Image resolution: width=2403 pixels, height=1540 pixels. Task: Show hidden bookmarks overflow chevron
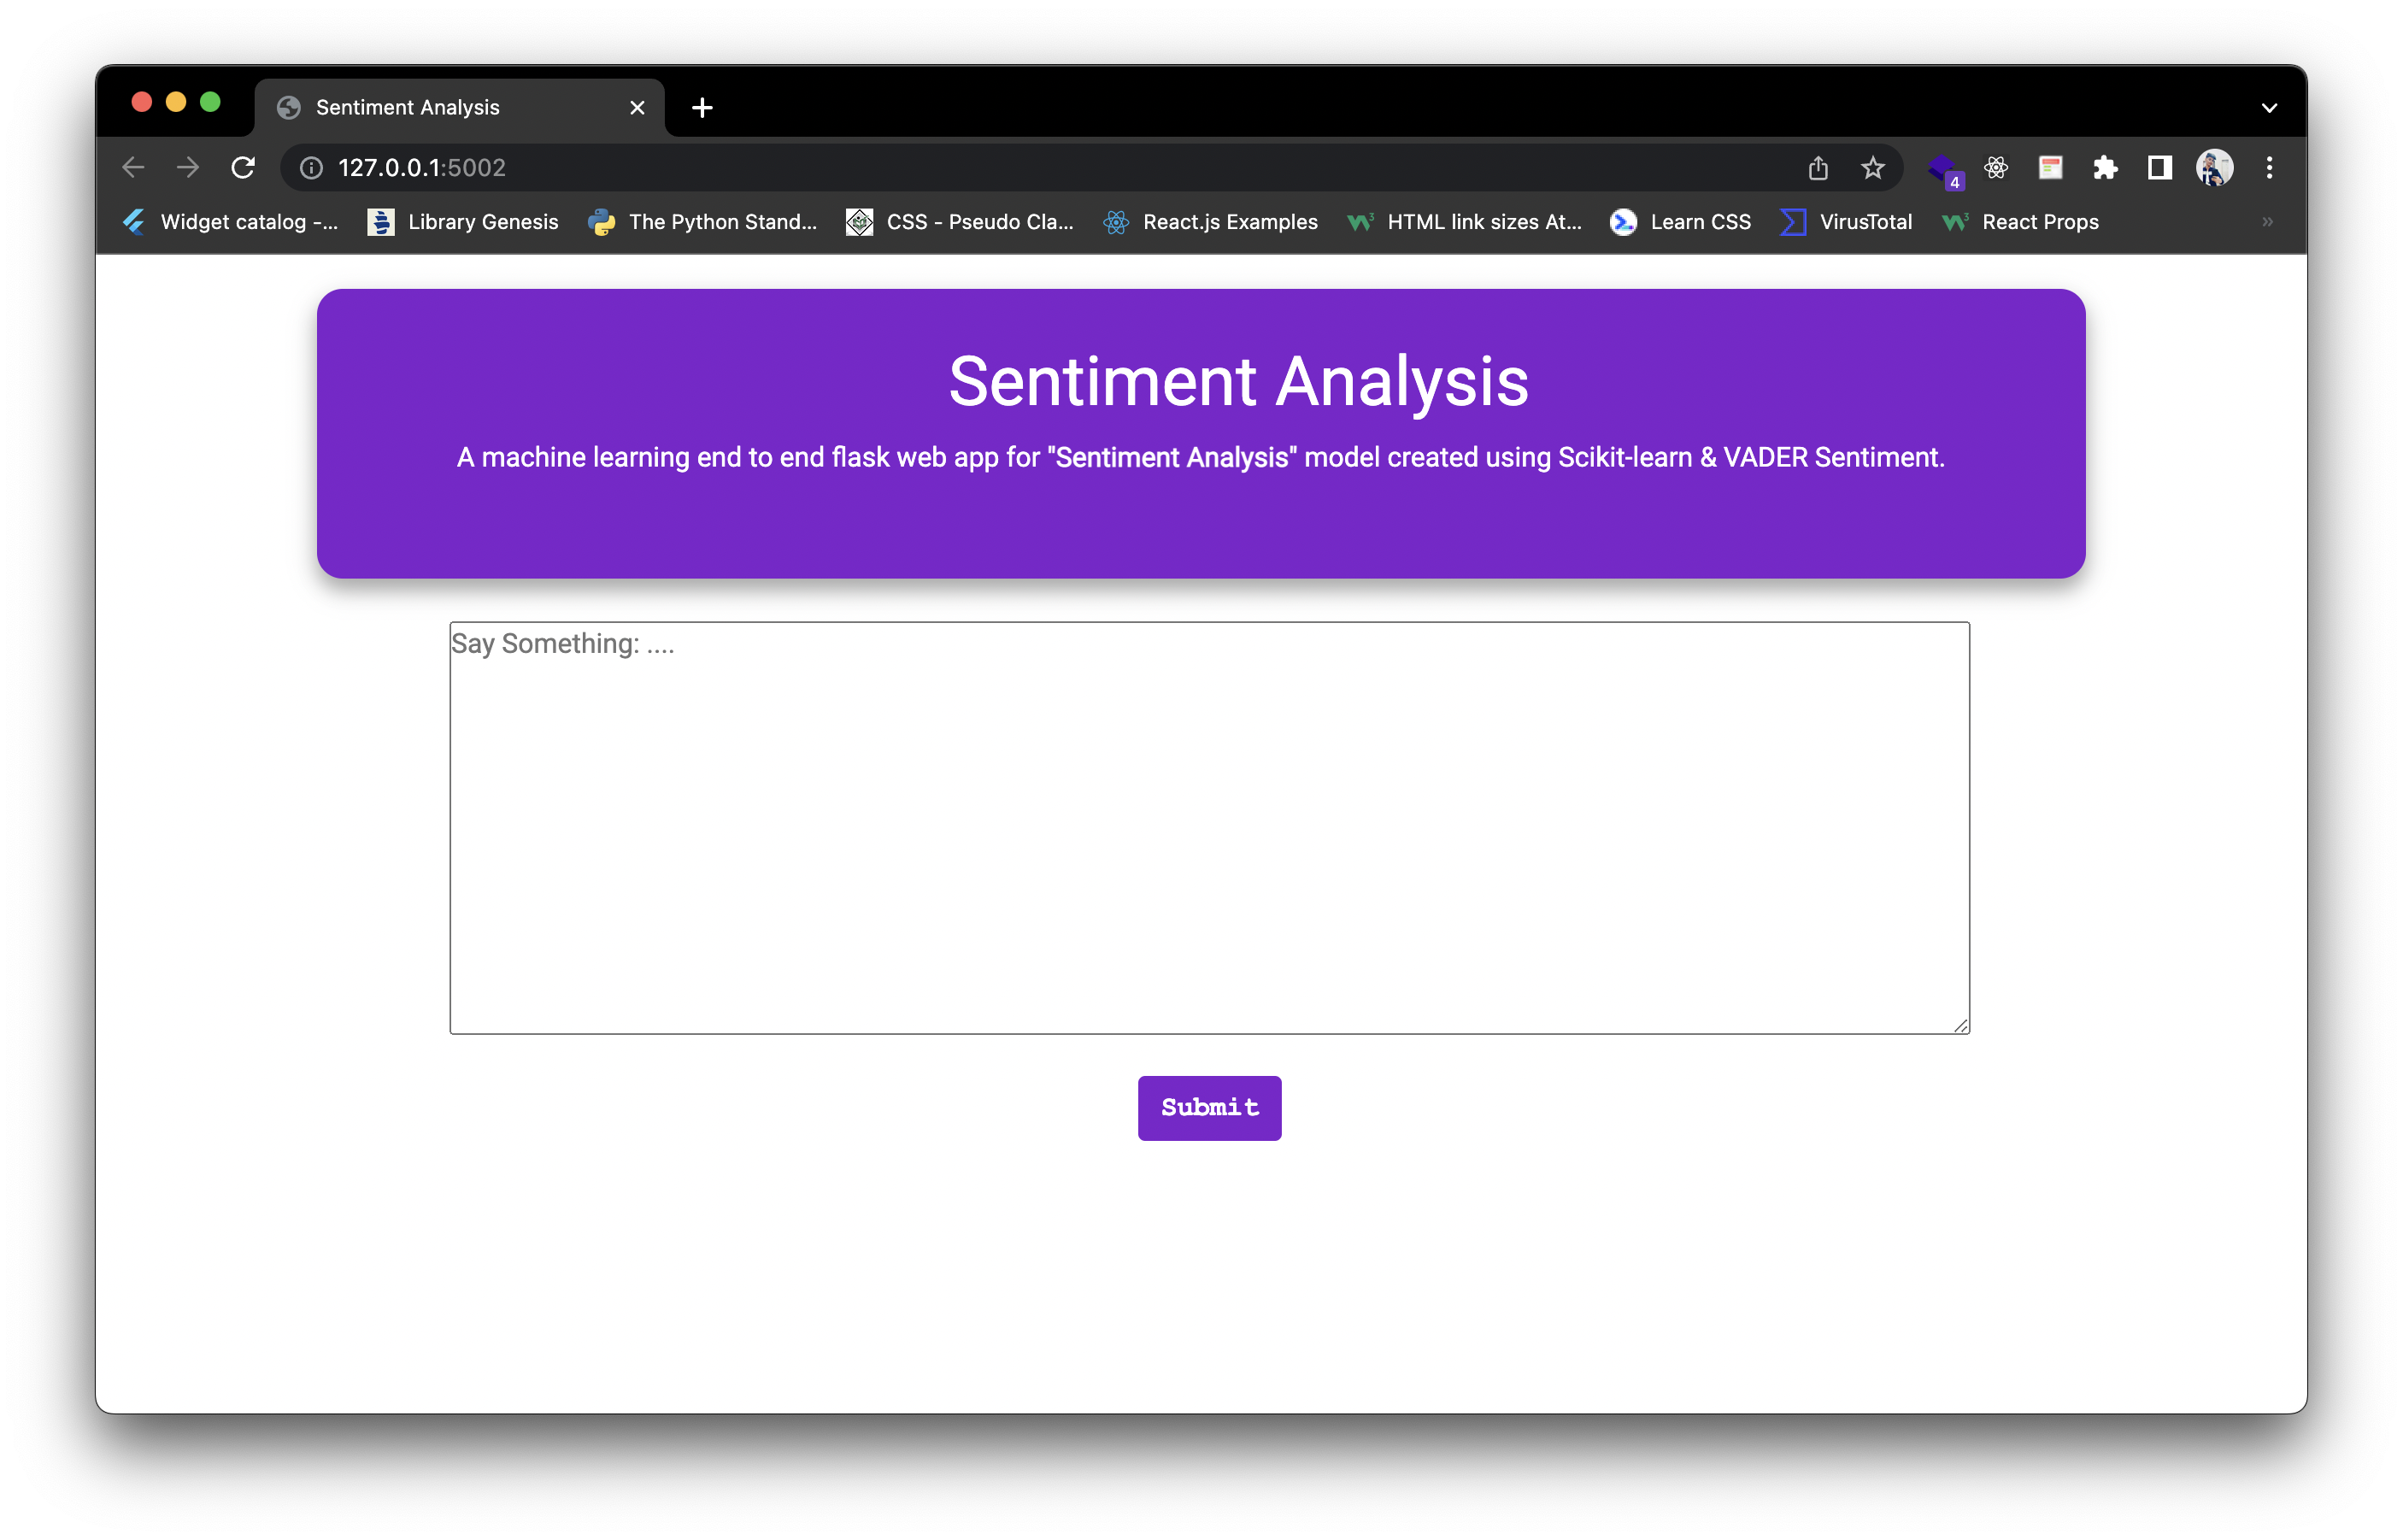pos(2267,222)
